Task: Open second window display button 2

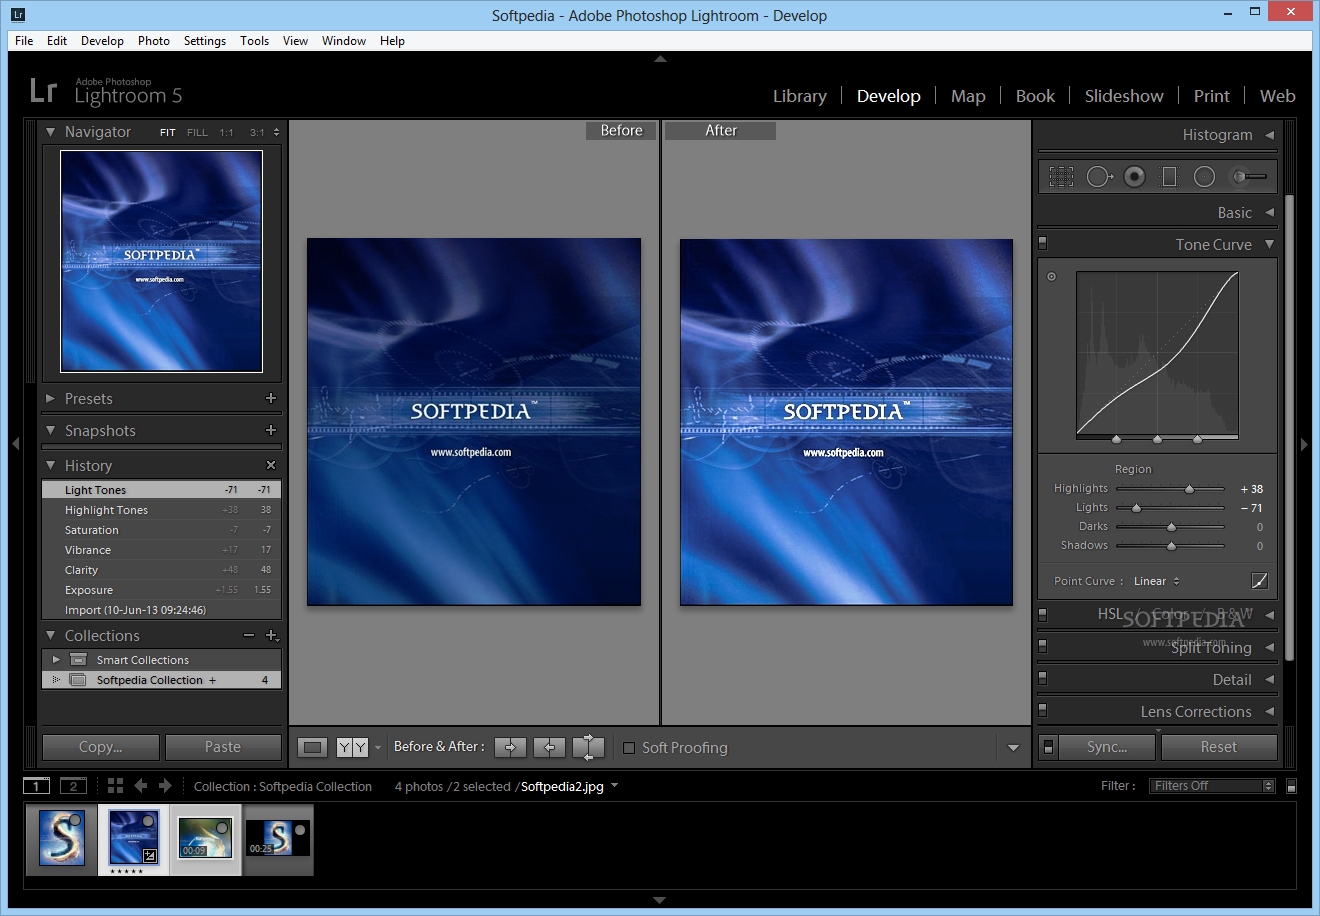Action: coord(73,786)
